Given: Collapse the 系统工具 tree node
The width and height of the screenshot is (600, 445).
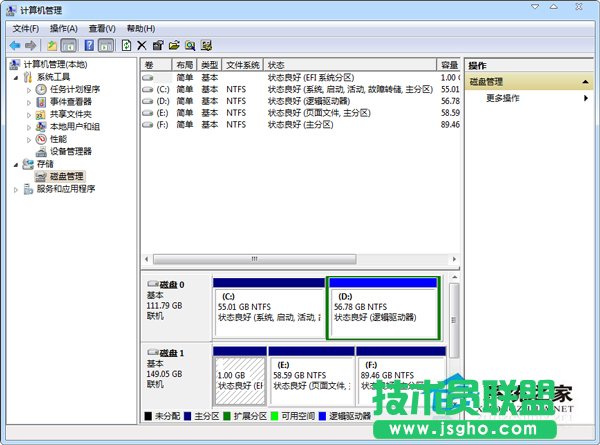Looking at the screenshot, I should coord(16,78).
